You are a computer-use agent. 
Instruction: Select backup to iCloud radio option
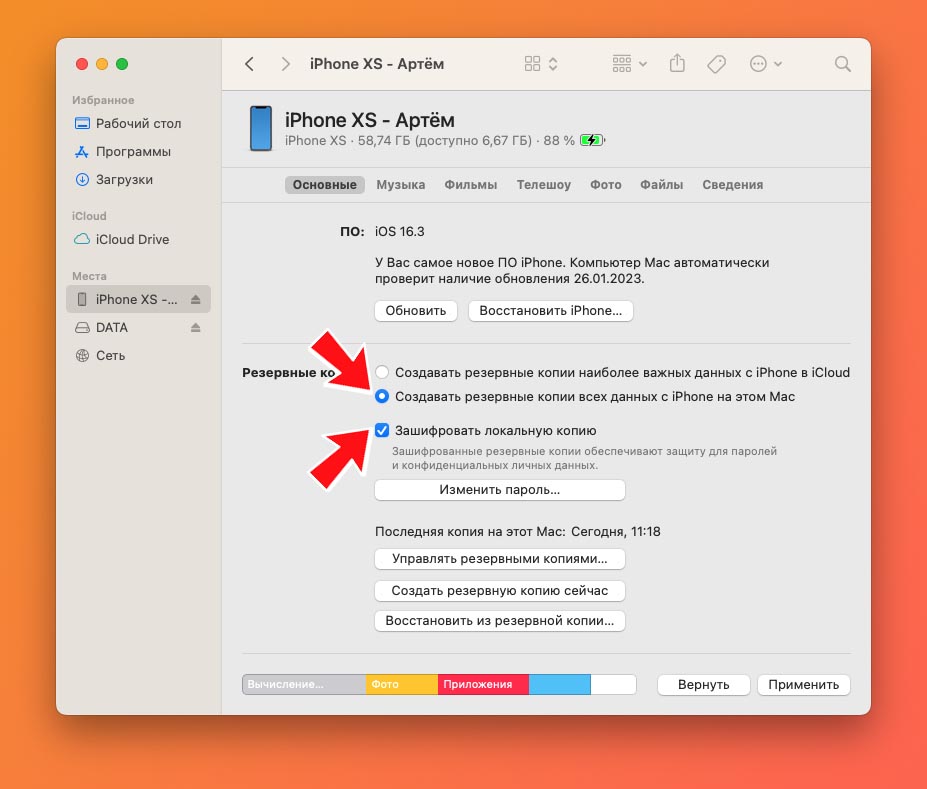pyautogui.click(x=382, y=372)
